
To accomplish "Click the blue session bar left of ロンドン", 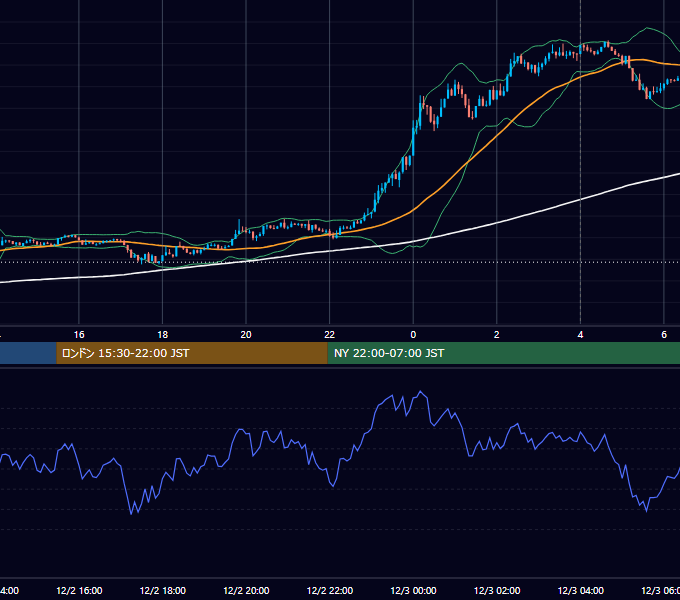I will click(x=28, y=353).
